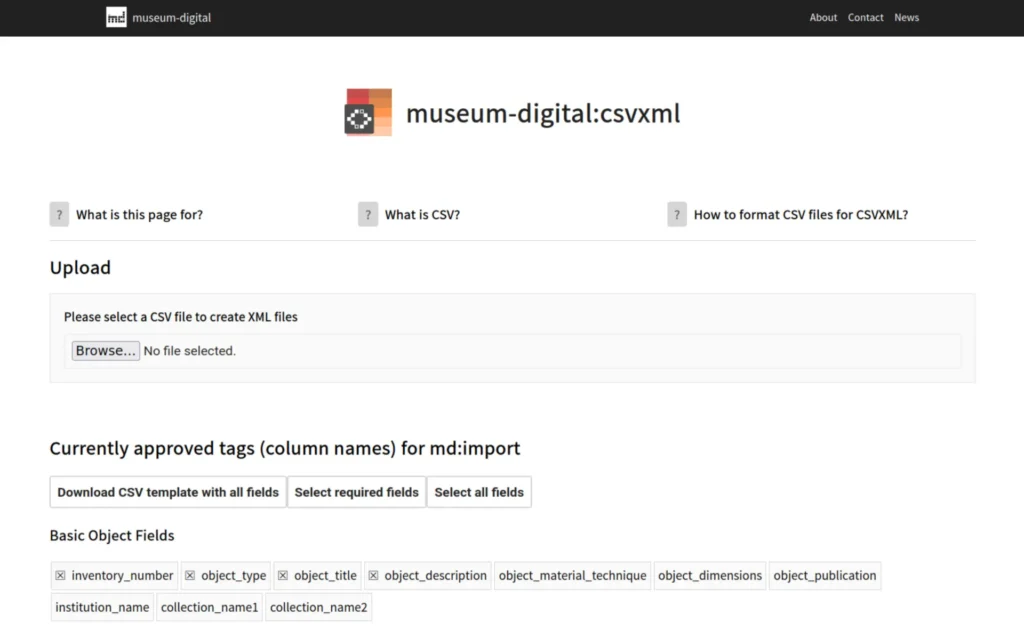Click the museum-digital:csvxml page title
1024x631 pixels.
[543, 113]
